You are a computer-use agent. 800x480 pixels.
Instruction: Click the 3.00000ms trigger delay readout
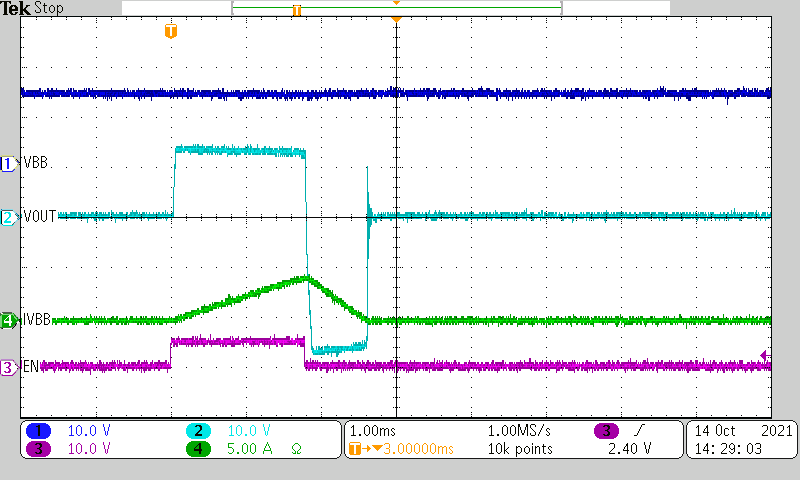418,449
